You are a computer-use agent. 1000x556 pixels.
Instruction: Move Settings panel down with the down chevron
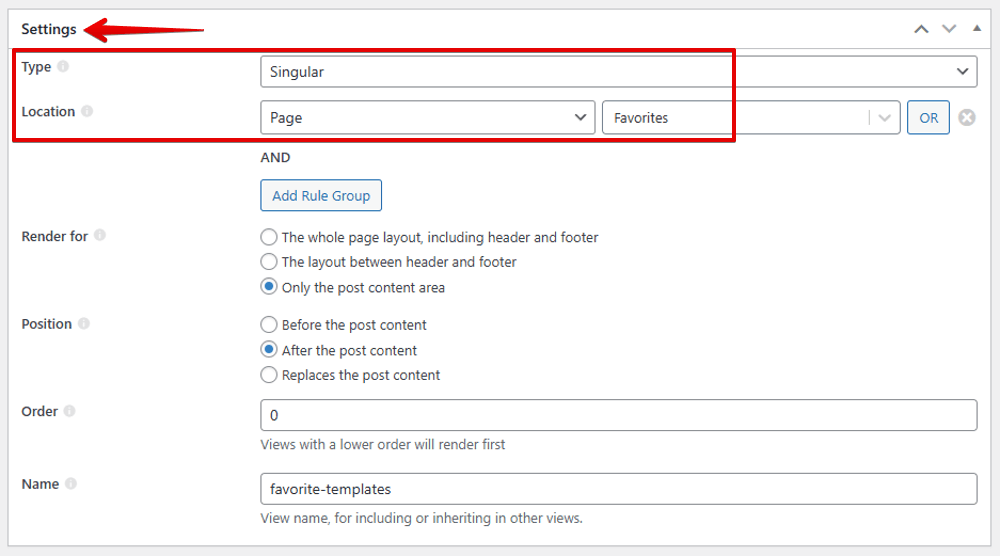949,29
